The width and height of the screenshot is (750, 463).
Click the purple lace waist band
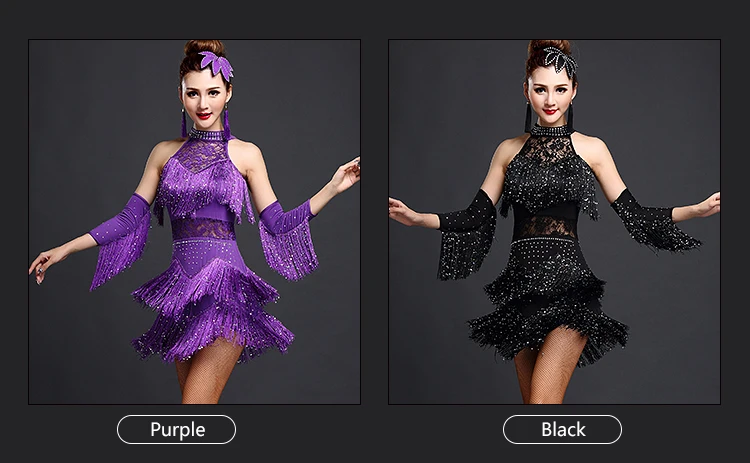click(x=201, y=230)
